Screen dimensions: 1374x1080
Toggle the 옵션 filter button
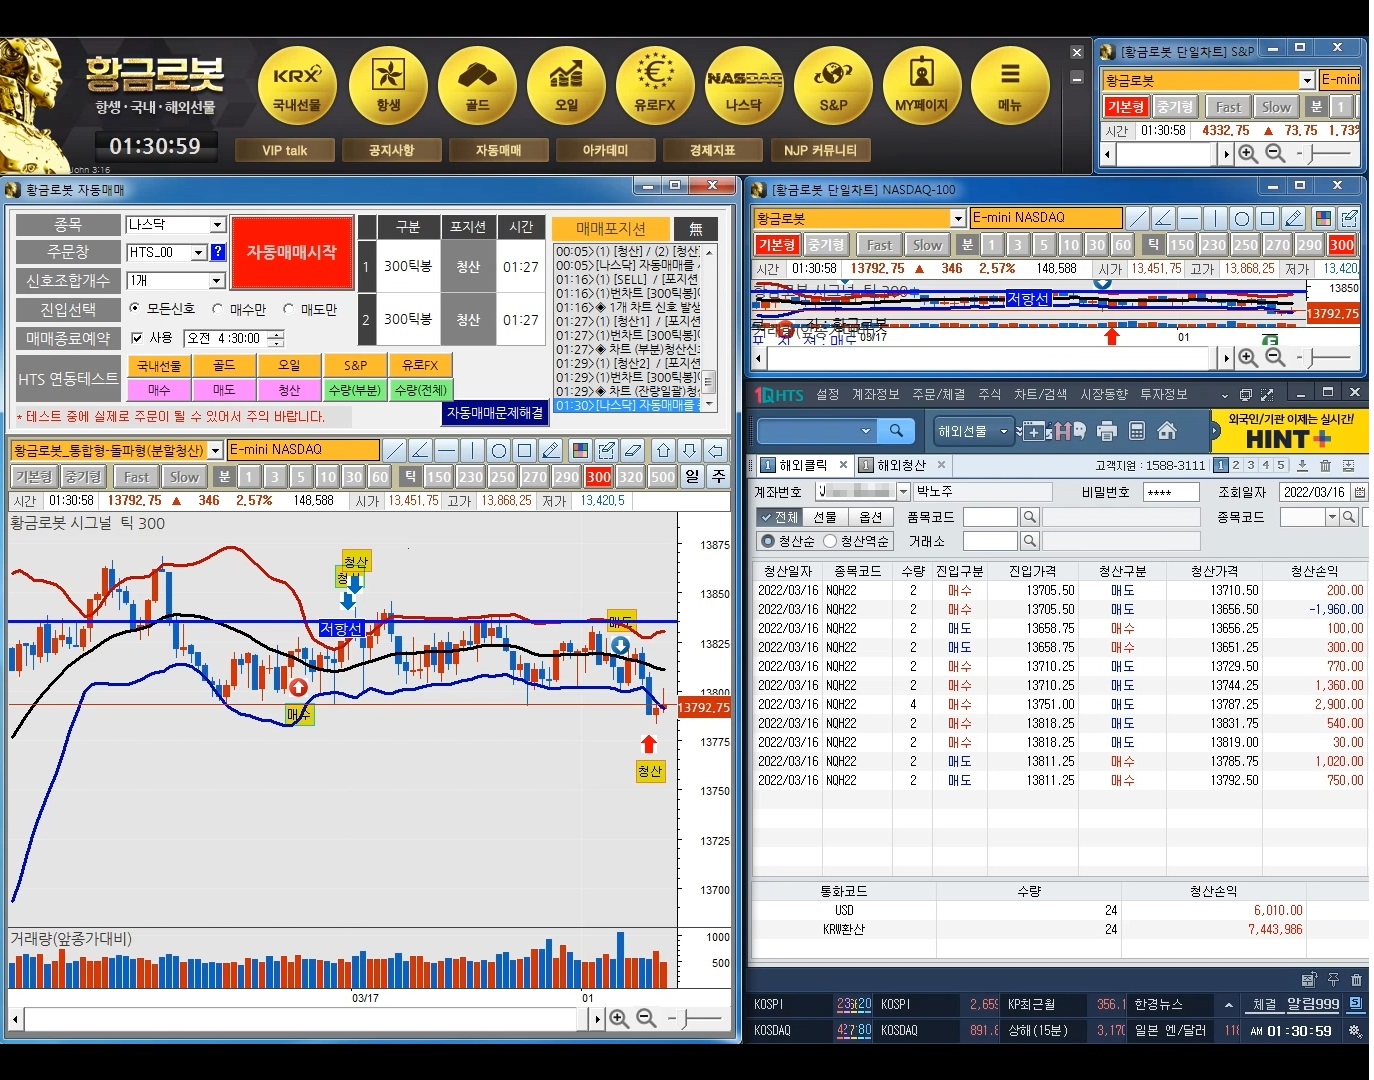tap(870, 517)
